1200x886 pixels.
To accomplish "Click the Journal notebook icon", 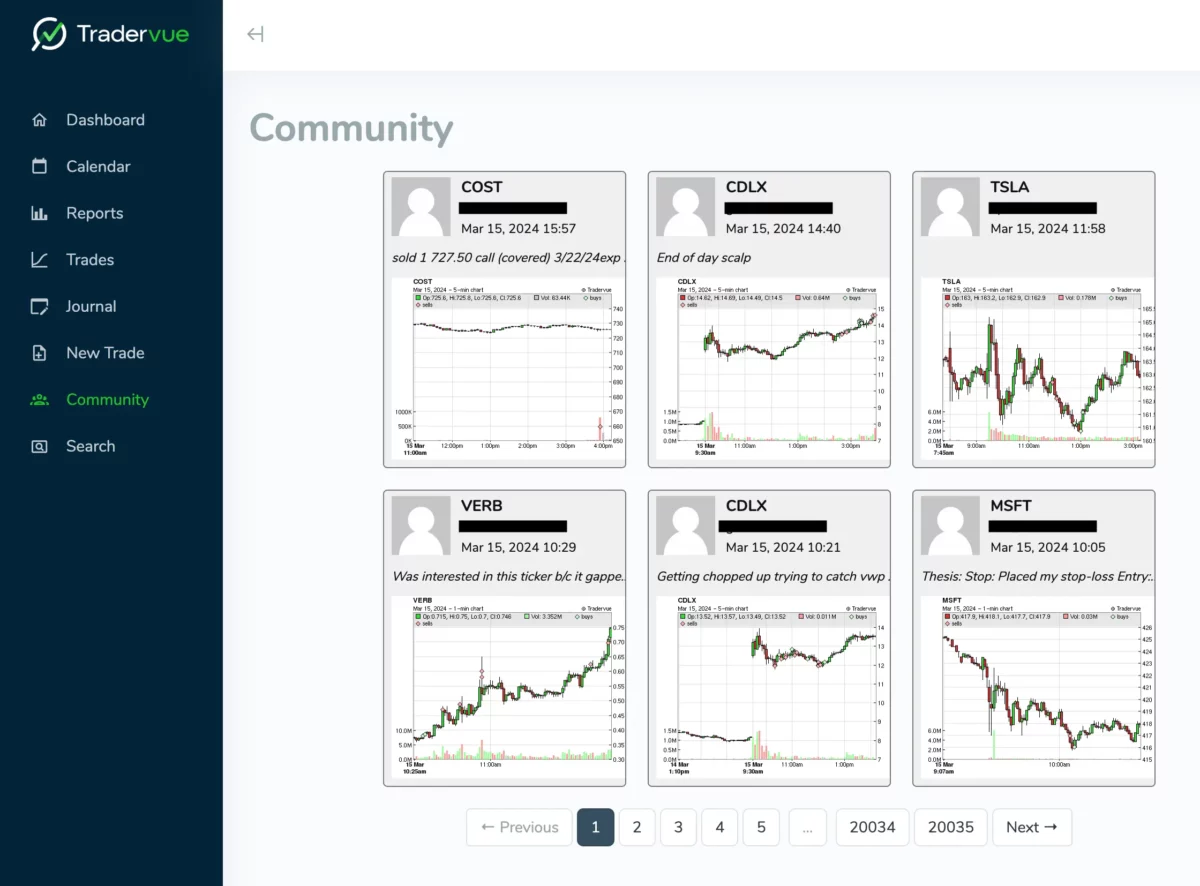I will coord(40,307).
